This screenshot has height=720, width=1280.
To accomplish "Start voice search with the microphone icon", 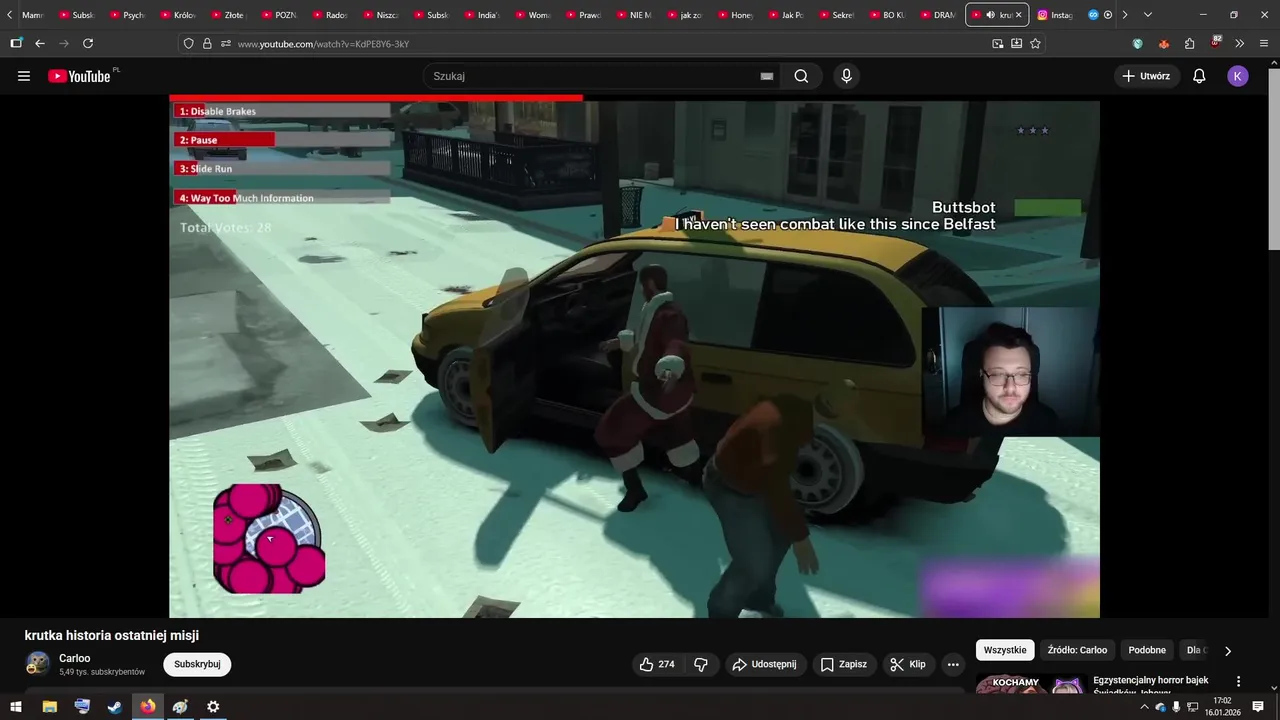I will point(847,76).
